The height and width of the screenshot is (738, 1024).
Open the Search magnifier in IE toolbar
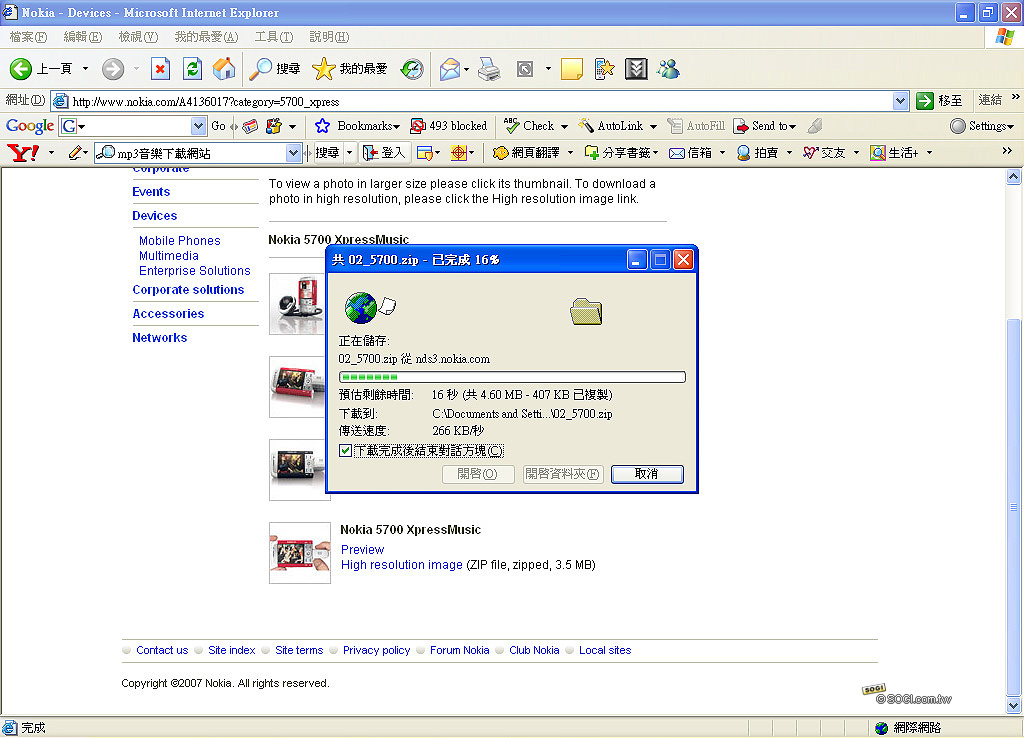[x=262, y=69]
